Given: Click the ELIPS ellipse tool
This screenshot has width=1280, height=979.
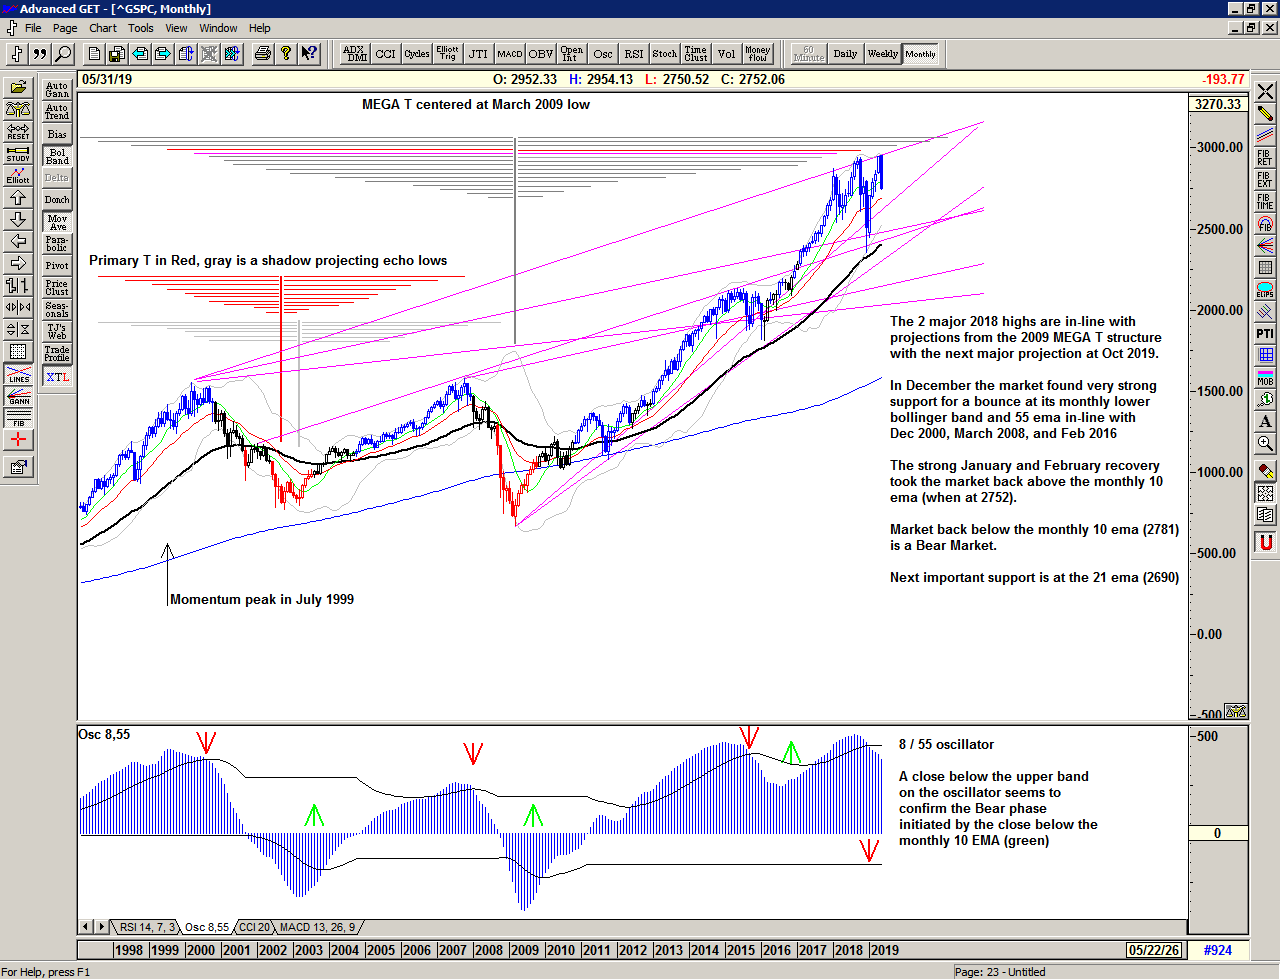Looking at the screenshot, I should click(x=1265, y=290).
